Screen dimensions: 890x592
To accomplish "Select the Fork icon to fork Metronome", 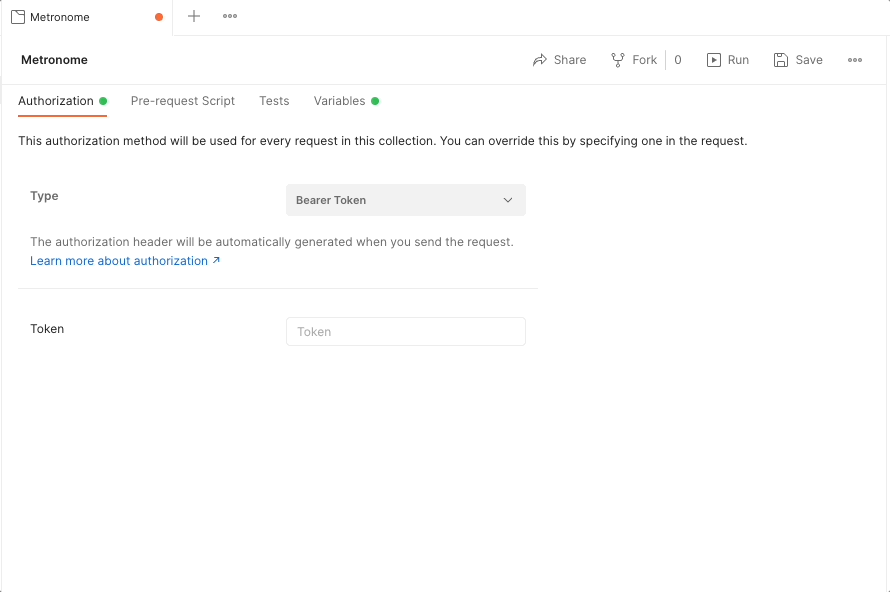I will (619, 59).
